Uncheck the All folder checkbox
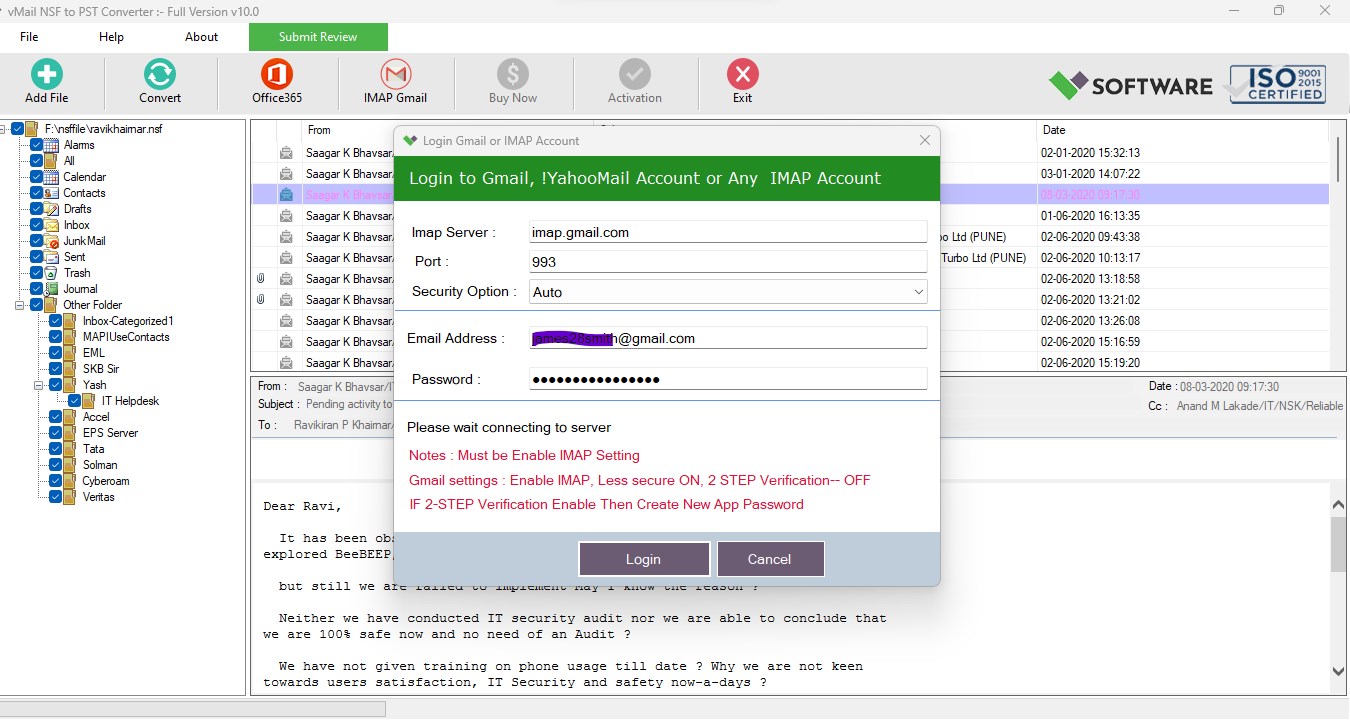 click(x=37, y=161)
